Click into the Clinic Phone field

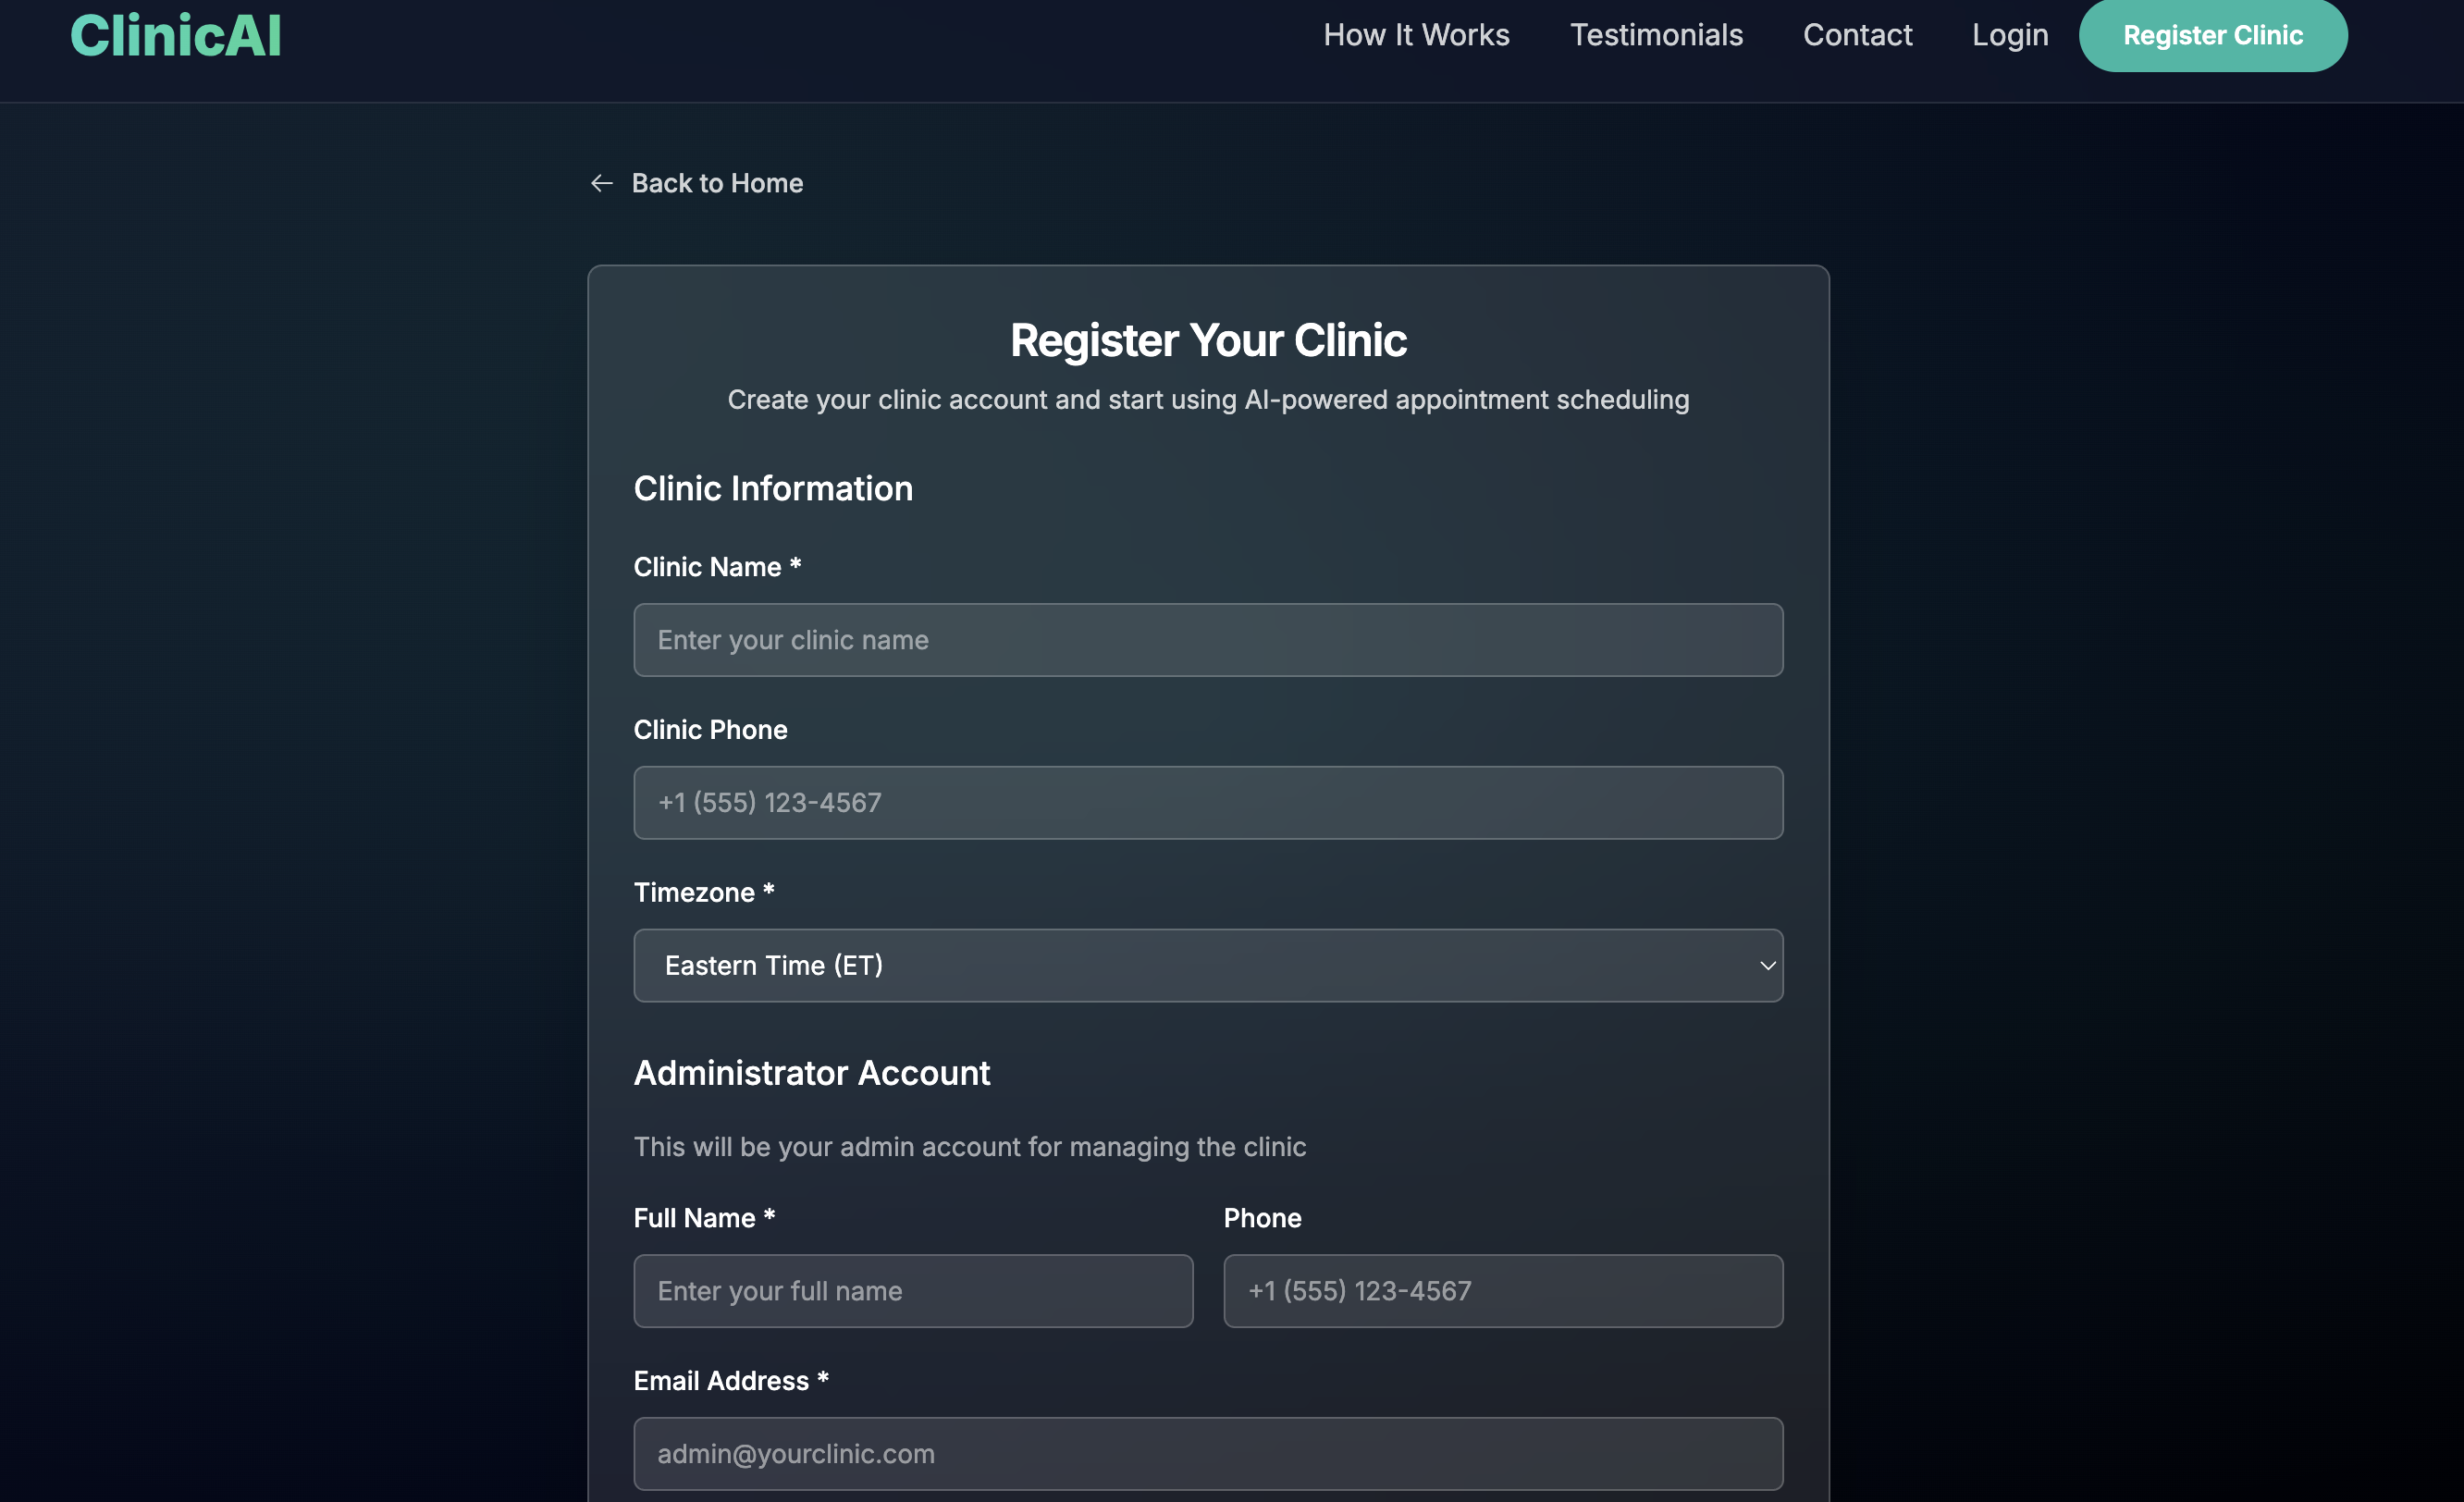[1207, 803]
